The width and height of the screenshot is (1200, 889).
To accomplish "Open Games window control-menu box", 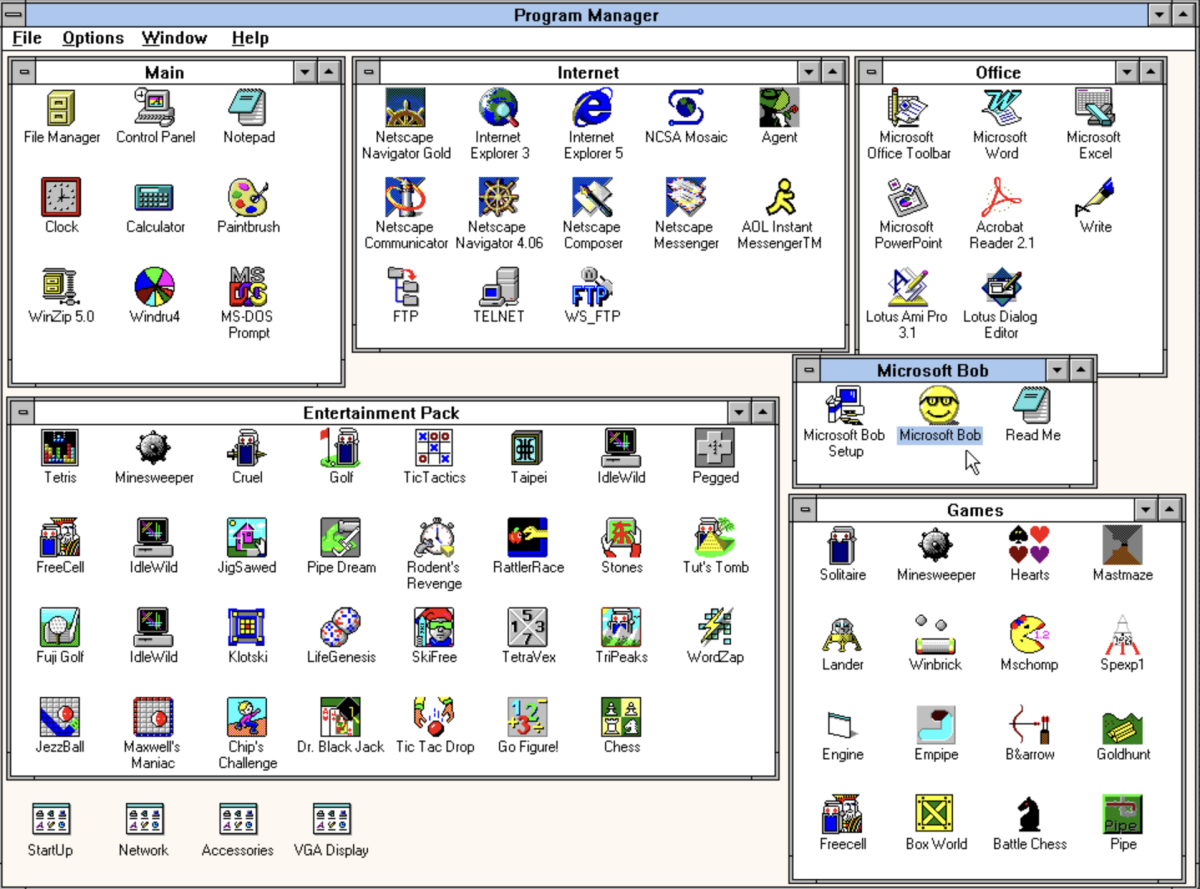I will click(x=805, y=510).
